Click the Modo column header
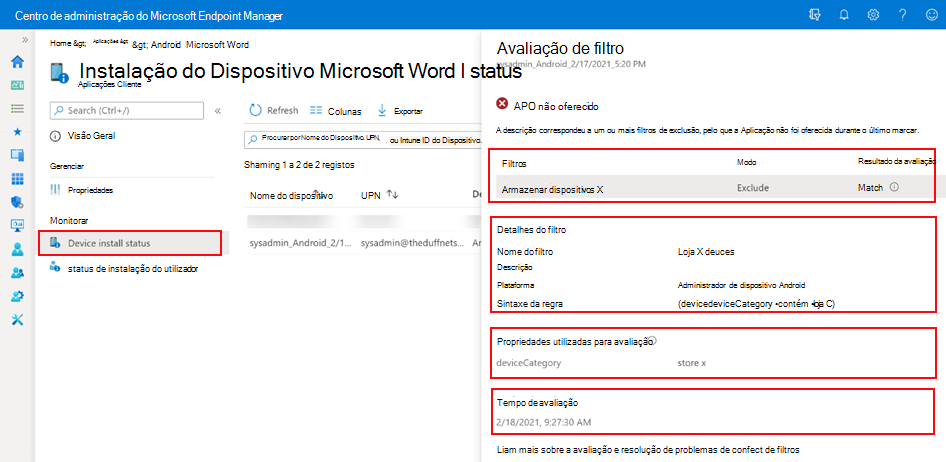946x462 pixels. tap(747, 162)
